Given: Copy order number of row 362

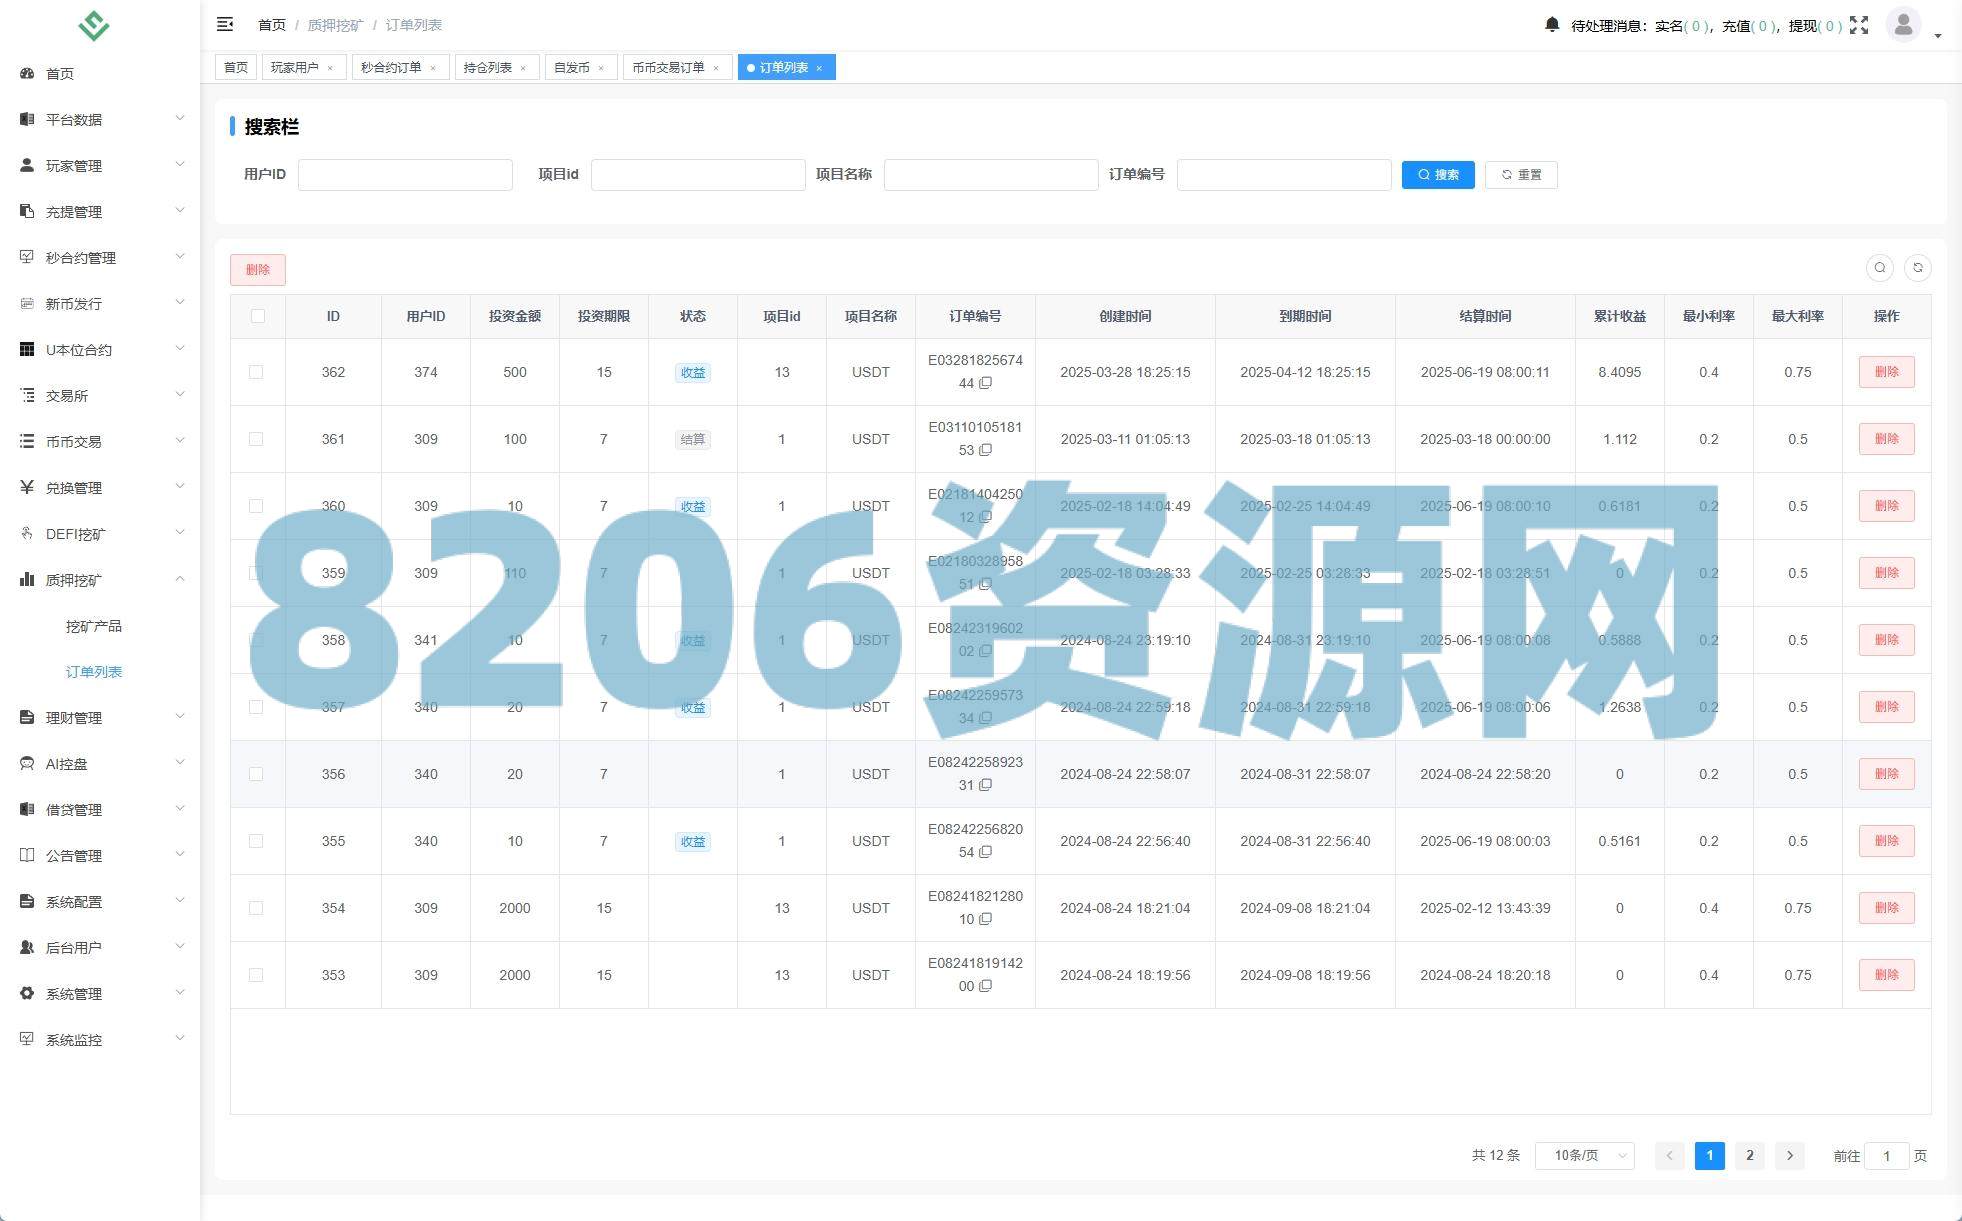Looking at the screenshot, I should click(986, 383).
